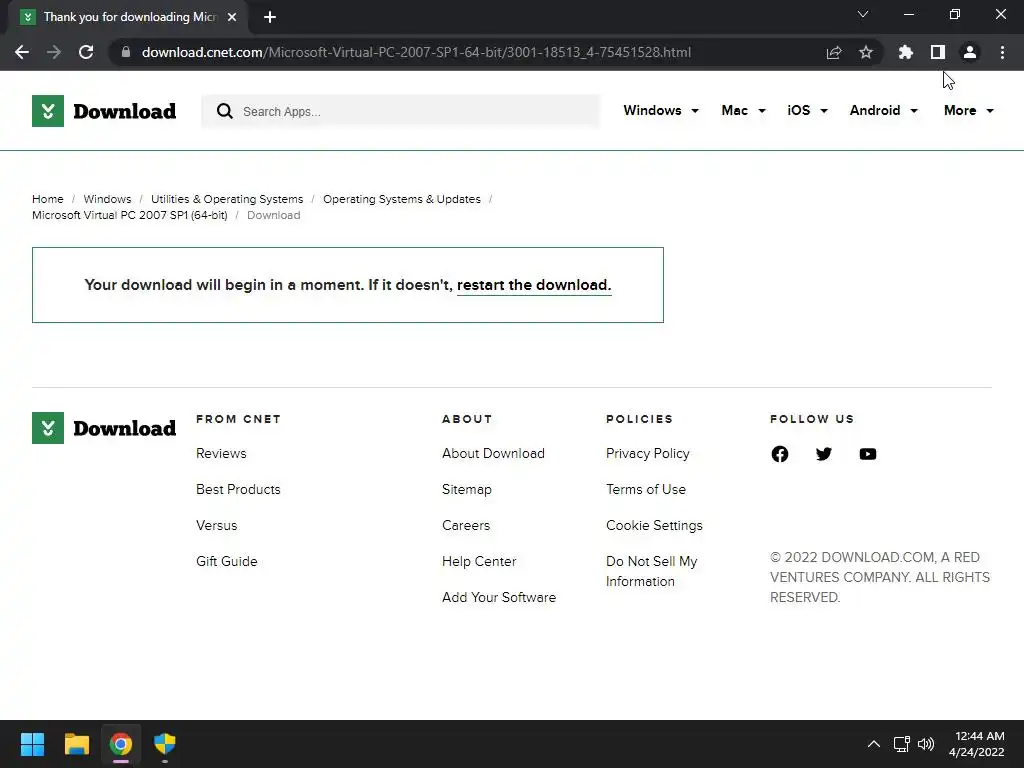Open the Windows Start button
This screenshot has height=768, width=1024.
[x=32, y=744]
